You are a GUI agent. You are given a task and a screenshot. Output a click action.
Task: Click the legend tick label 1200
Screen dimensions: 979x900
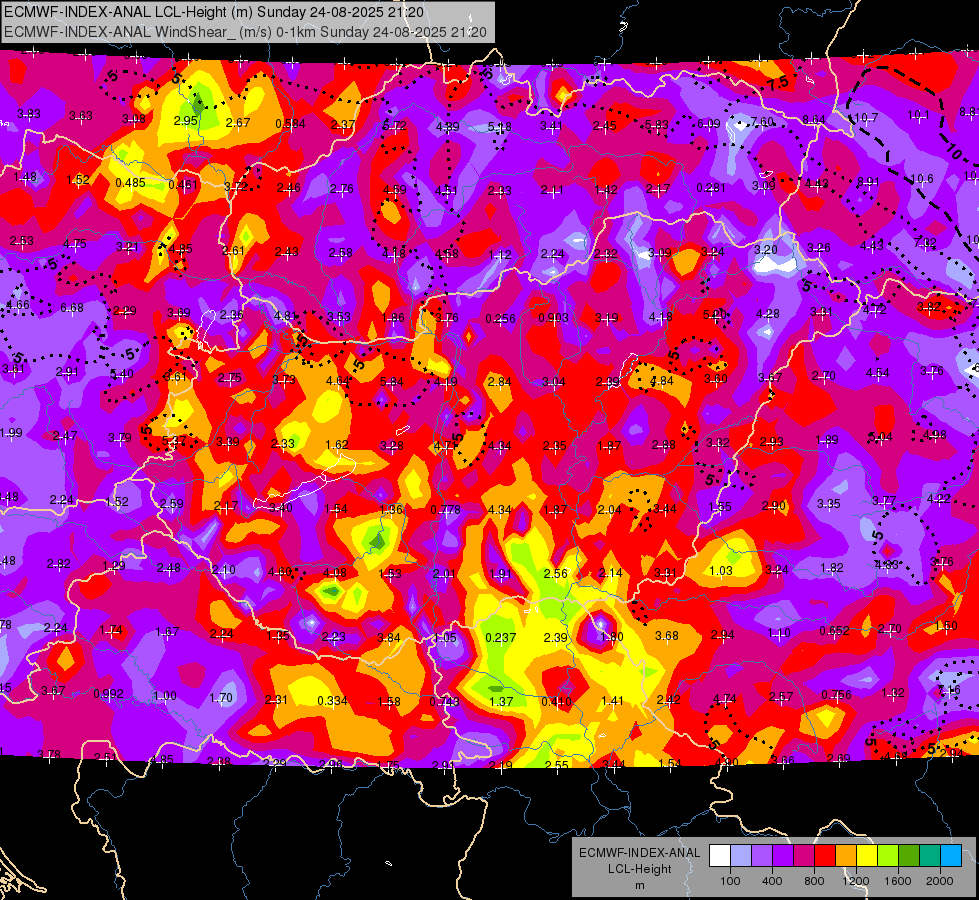click(x=855, y=881)
